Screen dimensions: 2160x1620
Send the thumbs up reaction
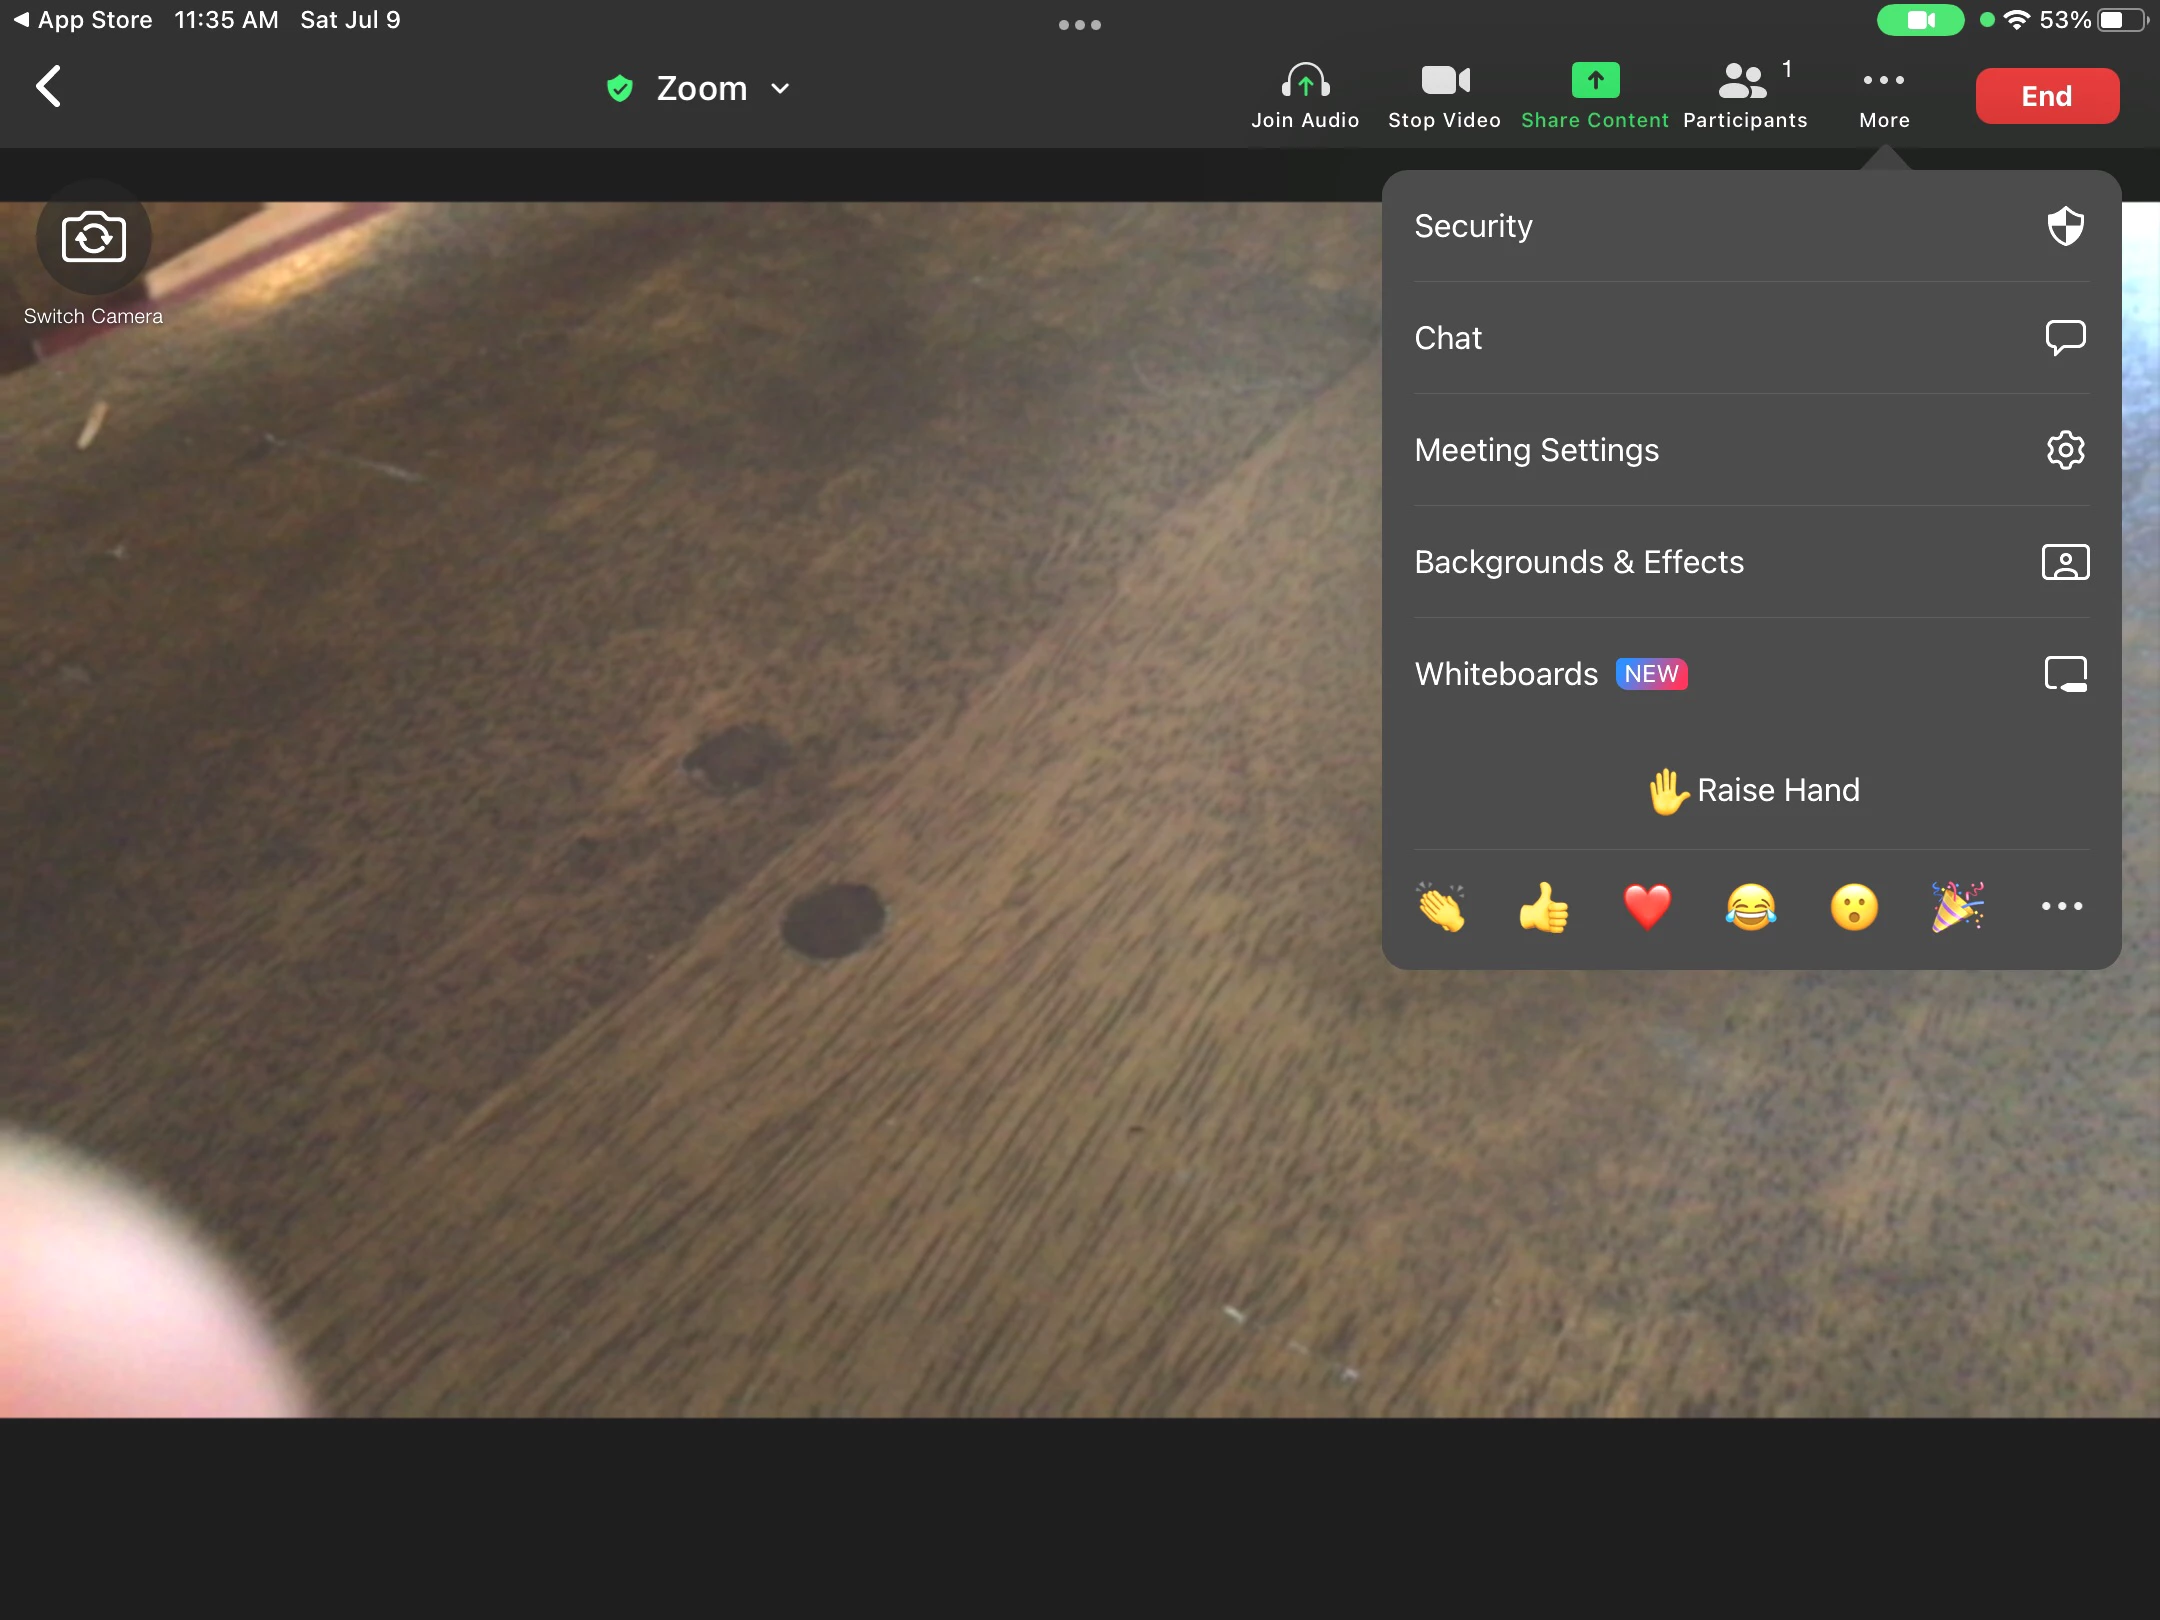[x=1544, y=907]
